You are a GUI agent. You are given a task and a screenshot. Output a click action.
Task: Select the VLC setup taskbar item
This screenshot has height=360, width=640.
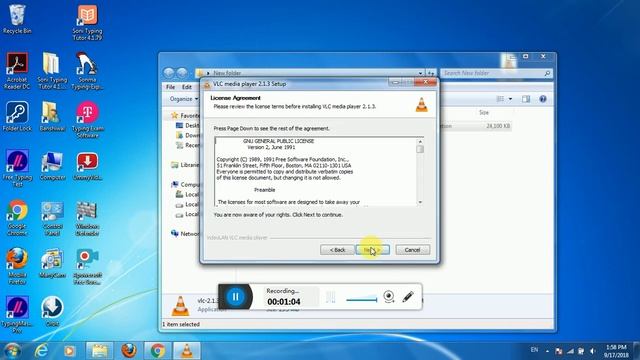tap(187, 351)
